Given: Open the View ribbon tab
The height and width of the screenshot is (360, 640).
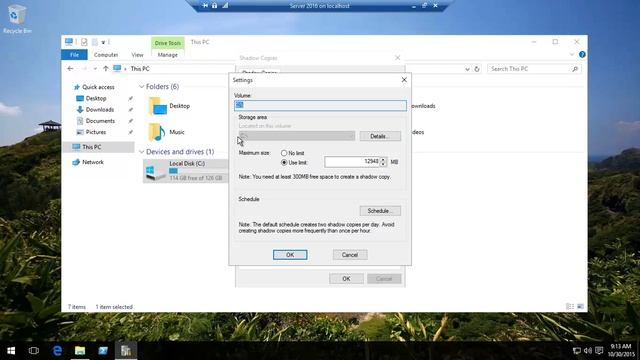Looking at the screenshot, I should point(137,55).
